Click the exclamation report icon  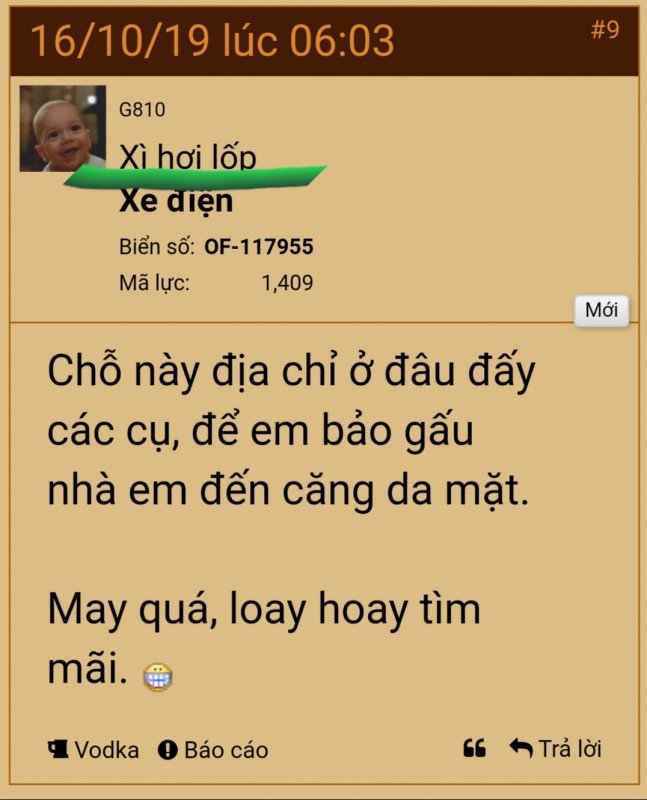(167, 750)
